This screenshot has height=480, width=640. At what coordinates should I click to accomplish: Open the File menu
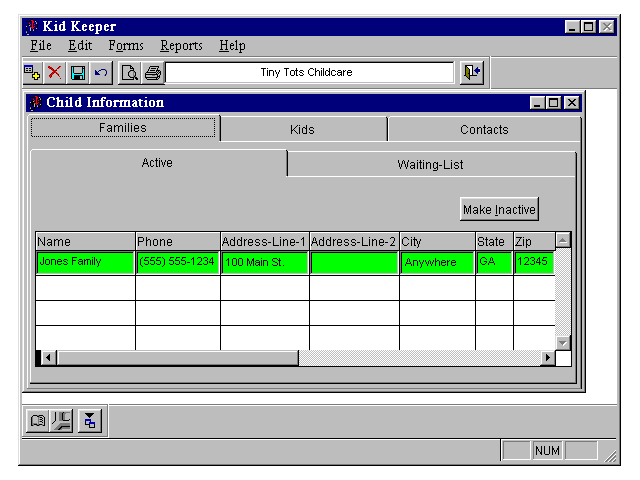[41, 46]
